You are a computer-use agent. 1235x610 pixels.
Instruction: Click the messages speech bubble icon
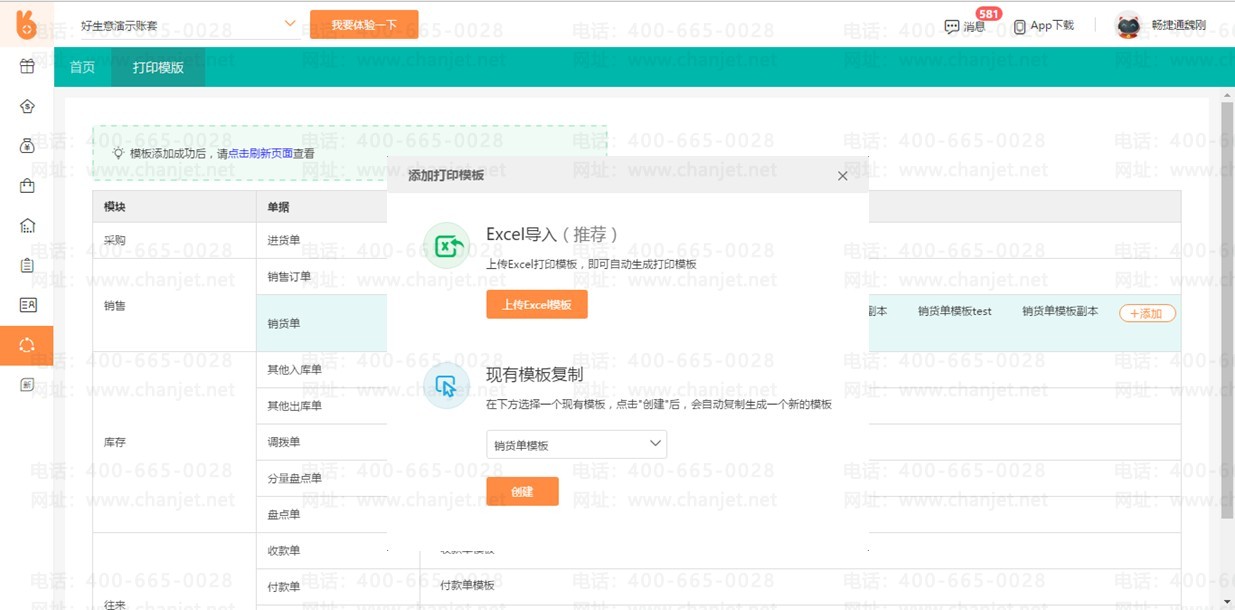pos(952,27)
